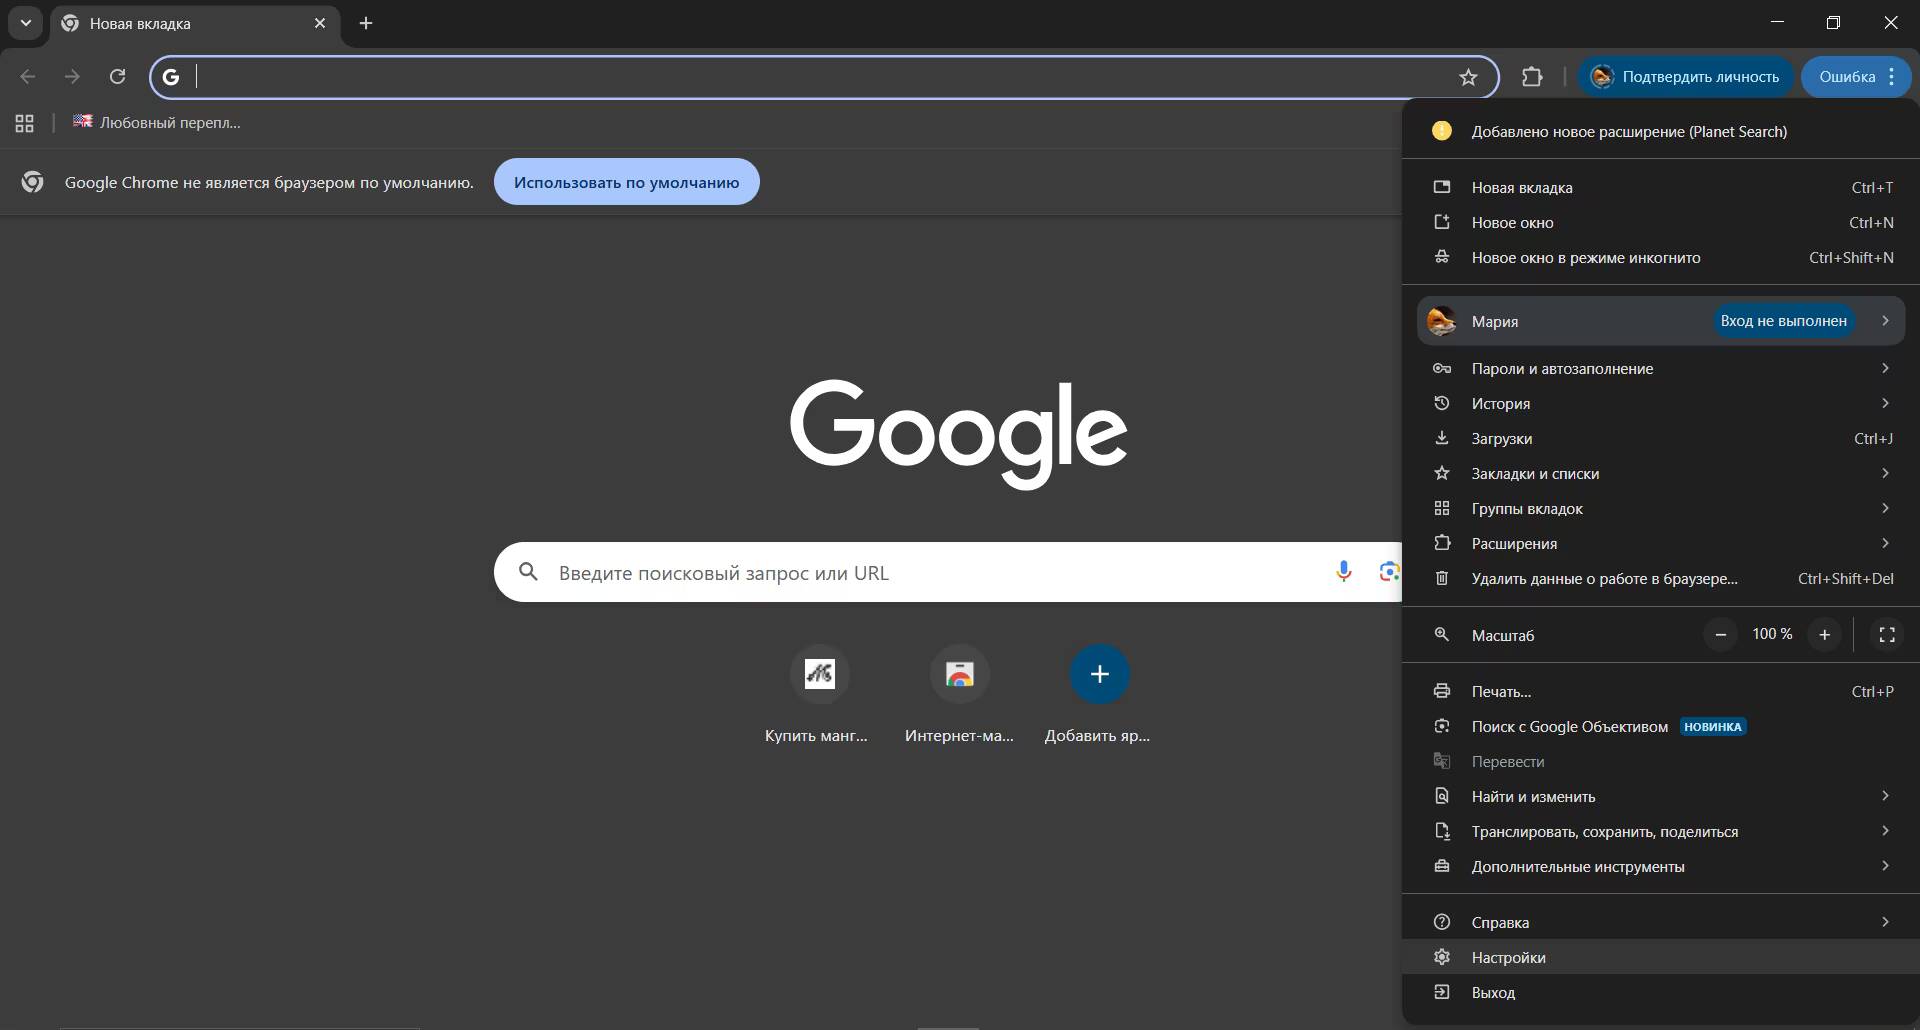Viewport: 1920px width, 1030px height.
Task: Open the tab search arrow at top left
Action: click(26, 23)
